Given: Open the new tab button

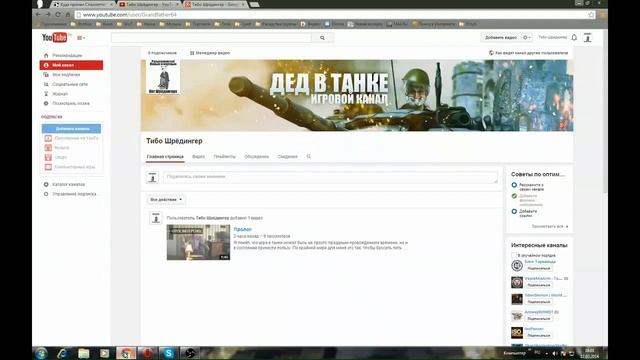Looking at the screenshot, I should pos(254,4).
